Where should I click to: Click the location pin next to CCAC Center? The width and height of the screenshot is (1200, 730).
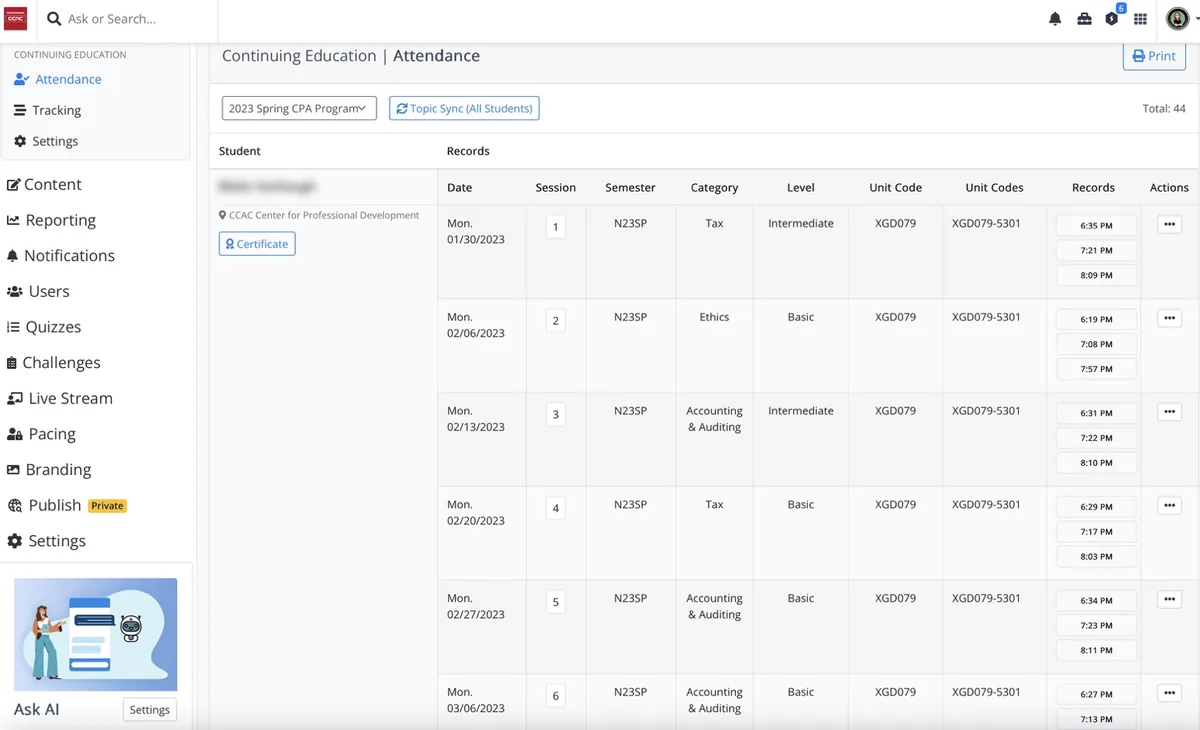[x=222, y=214]
